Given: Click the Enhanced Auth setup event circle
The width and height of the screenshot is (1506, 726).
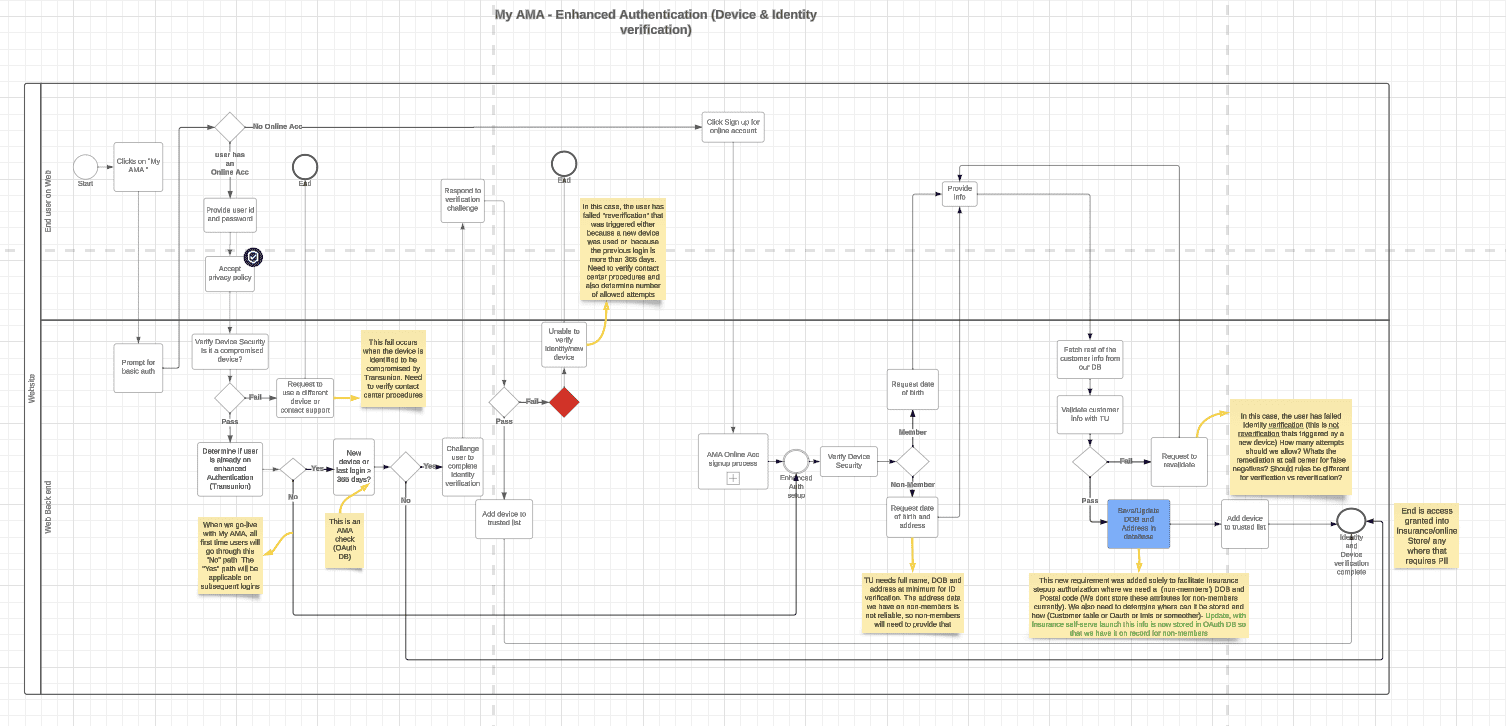Looking at the screenshot, I should (x=796, y=461).
